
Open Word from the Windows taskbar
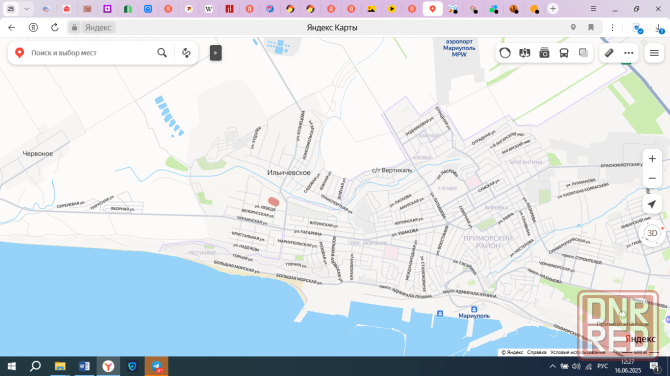[84, 366]
